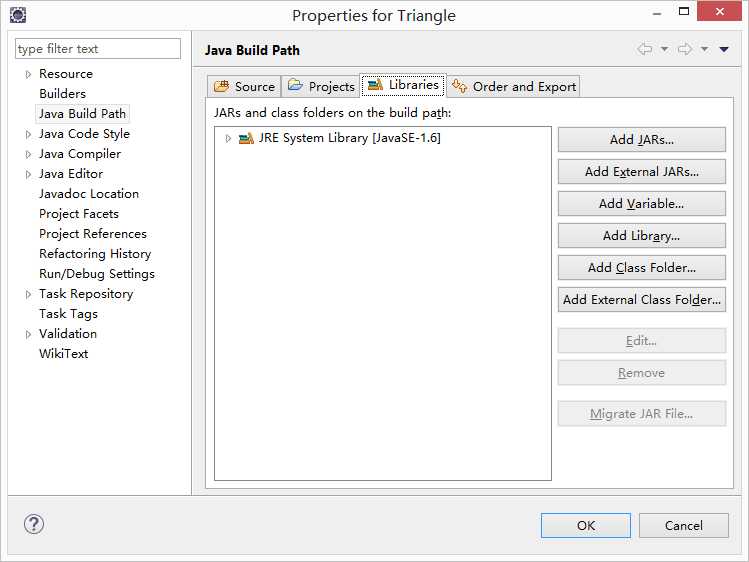Screen dimensions: 749x562
Task: Click Add External Class Folder... button
Action: (642, 299)
